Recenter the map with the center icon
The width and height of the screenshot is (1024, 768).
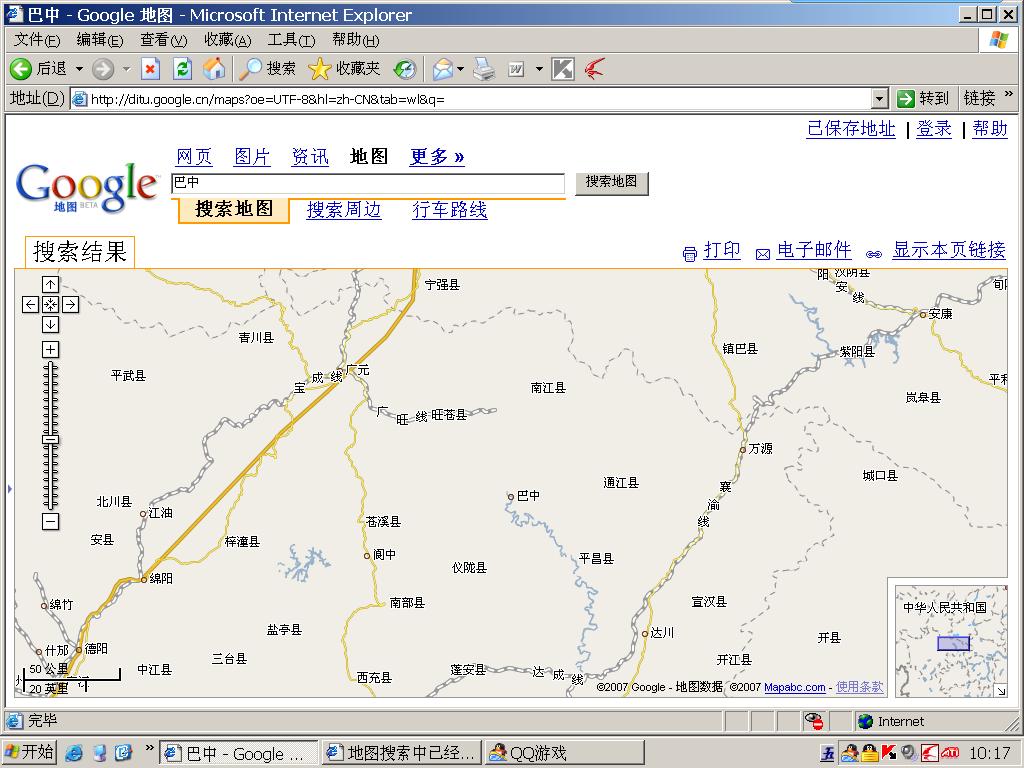(50, 304)
